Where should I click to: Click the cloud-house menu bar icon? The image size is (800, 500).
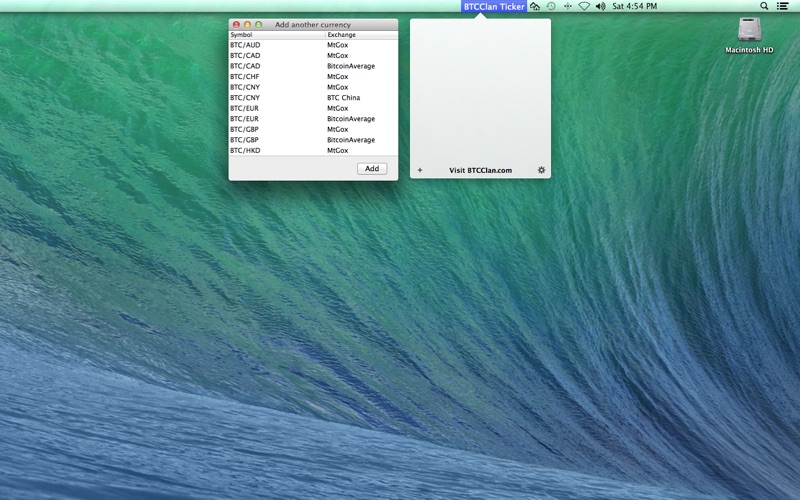[x=535, y=6]
